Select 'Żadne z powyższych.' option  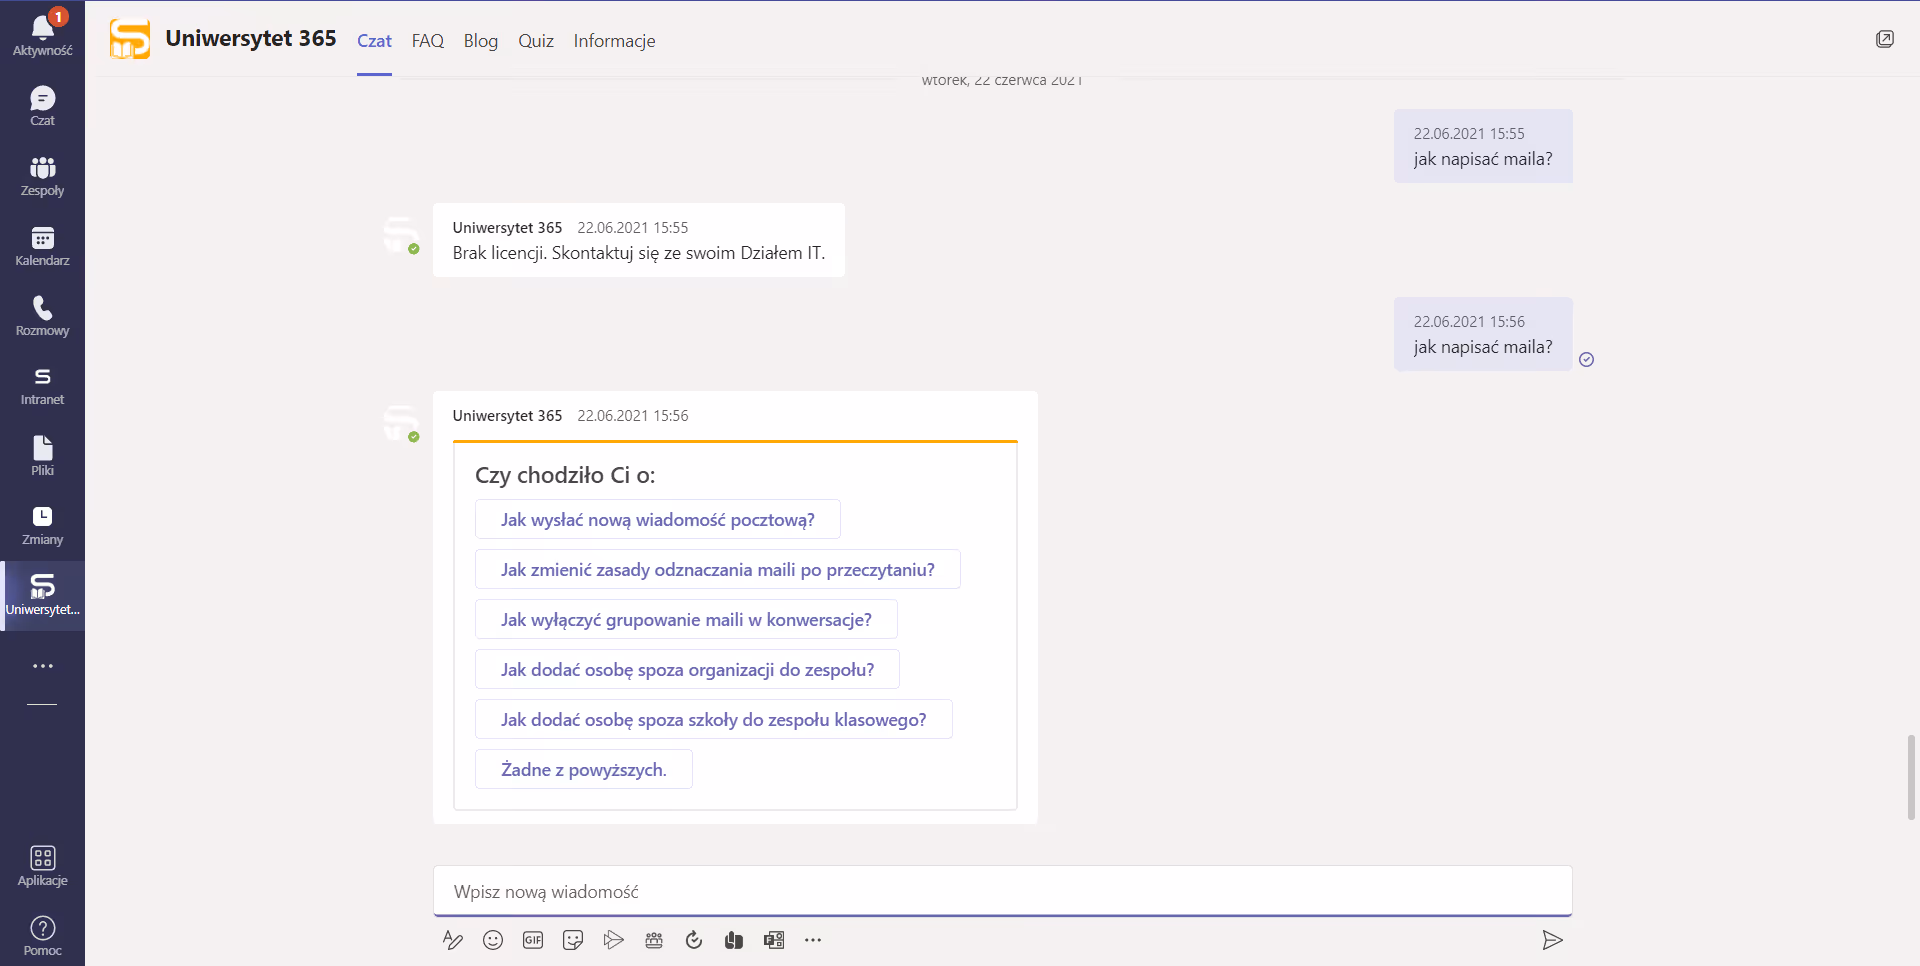tap(584, 770)
